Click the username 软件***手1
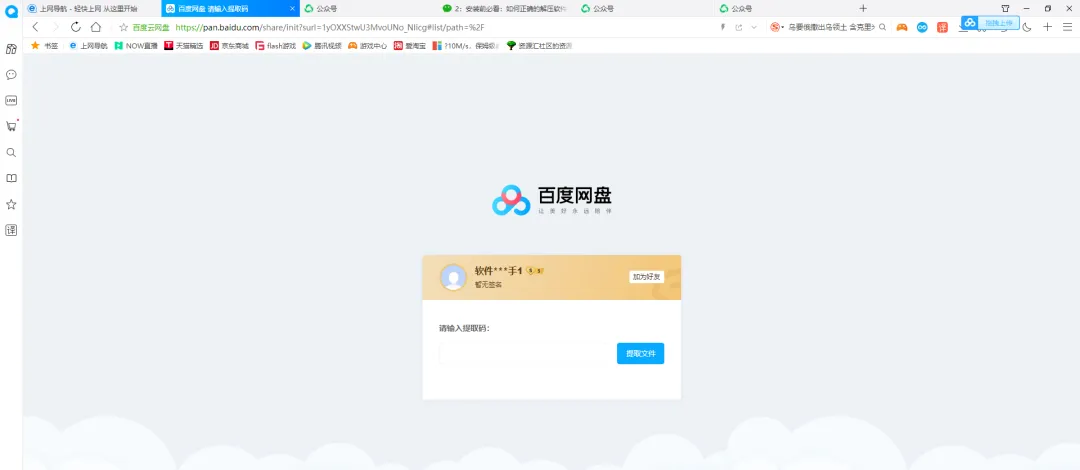Screen dimensions: 1080x470 pyautogui.click(x=498, y=271)
